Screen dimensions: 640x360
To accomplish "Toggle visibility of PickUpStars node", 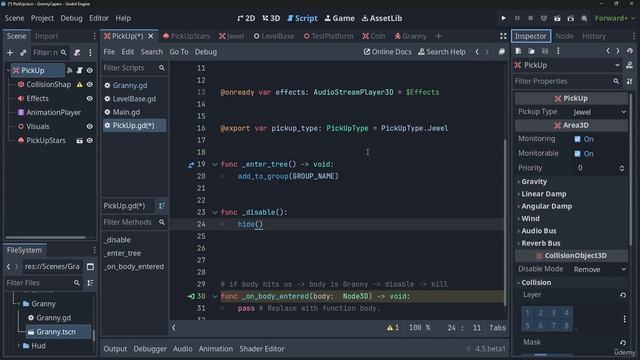I will tap(90, 140).
